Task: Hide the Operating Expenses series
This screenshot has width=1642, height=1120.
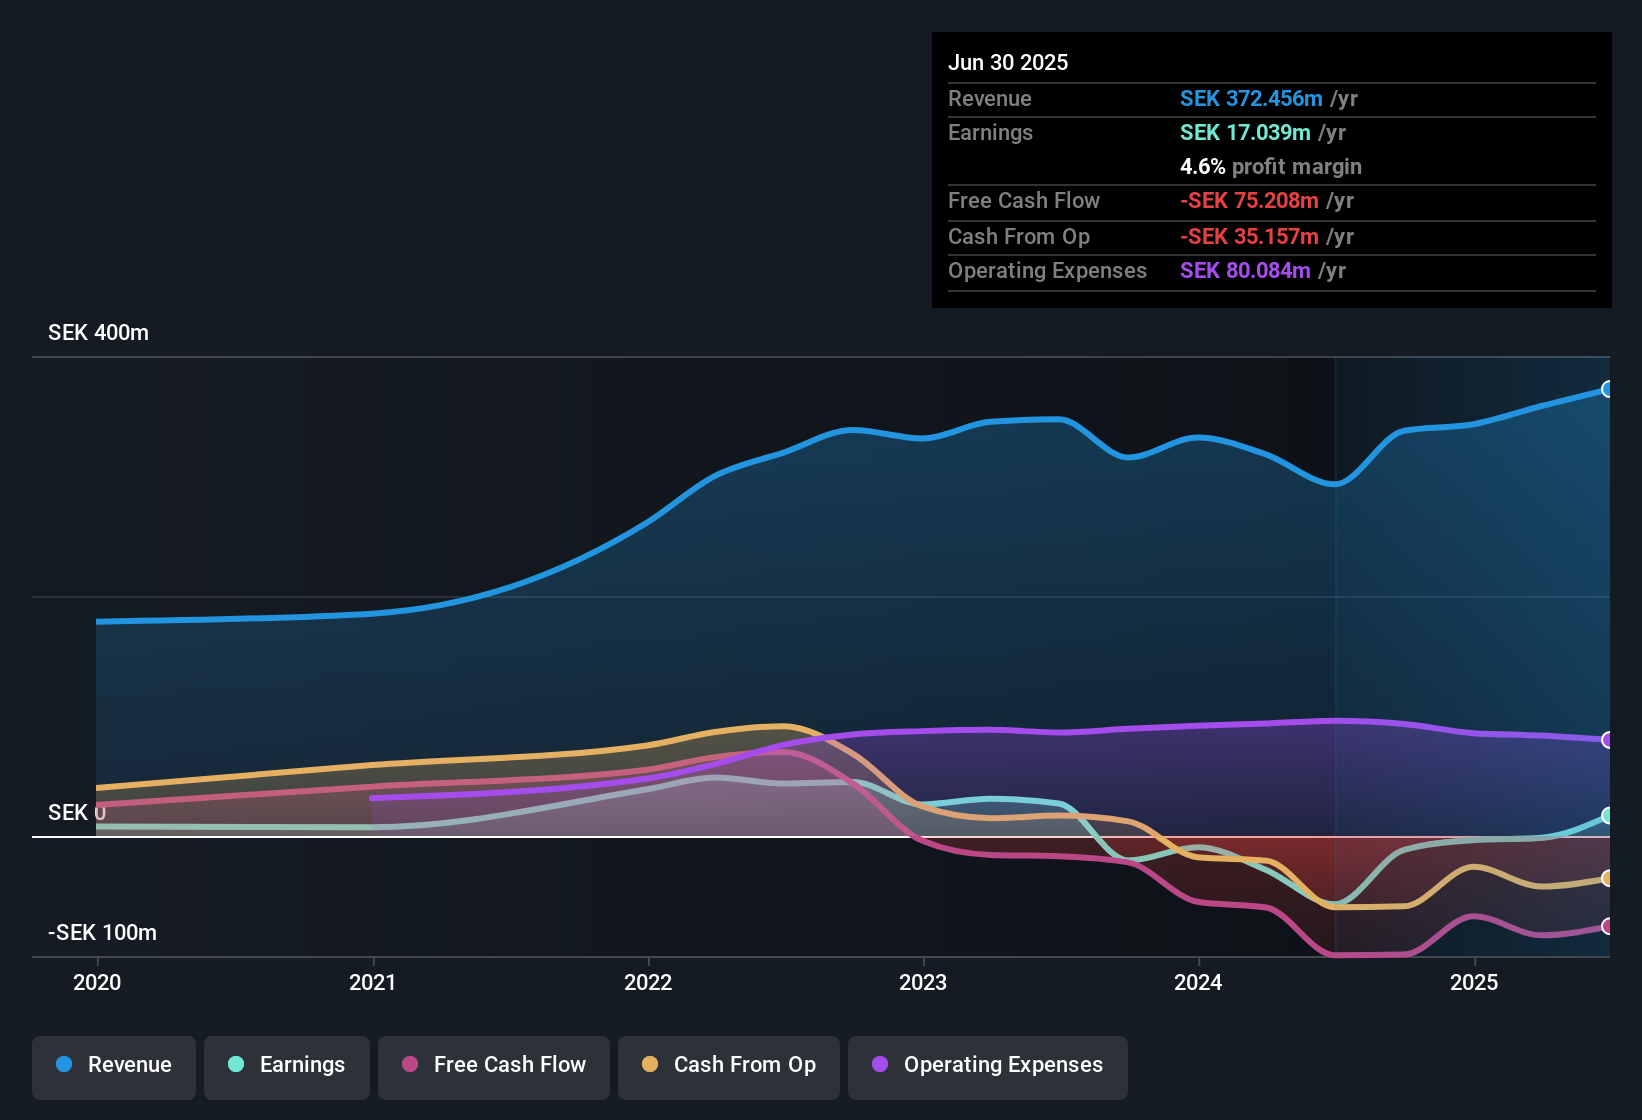Action: (x=988, y=1067)
